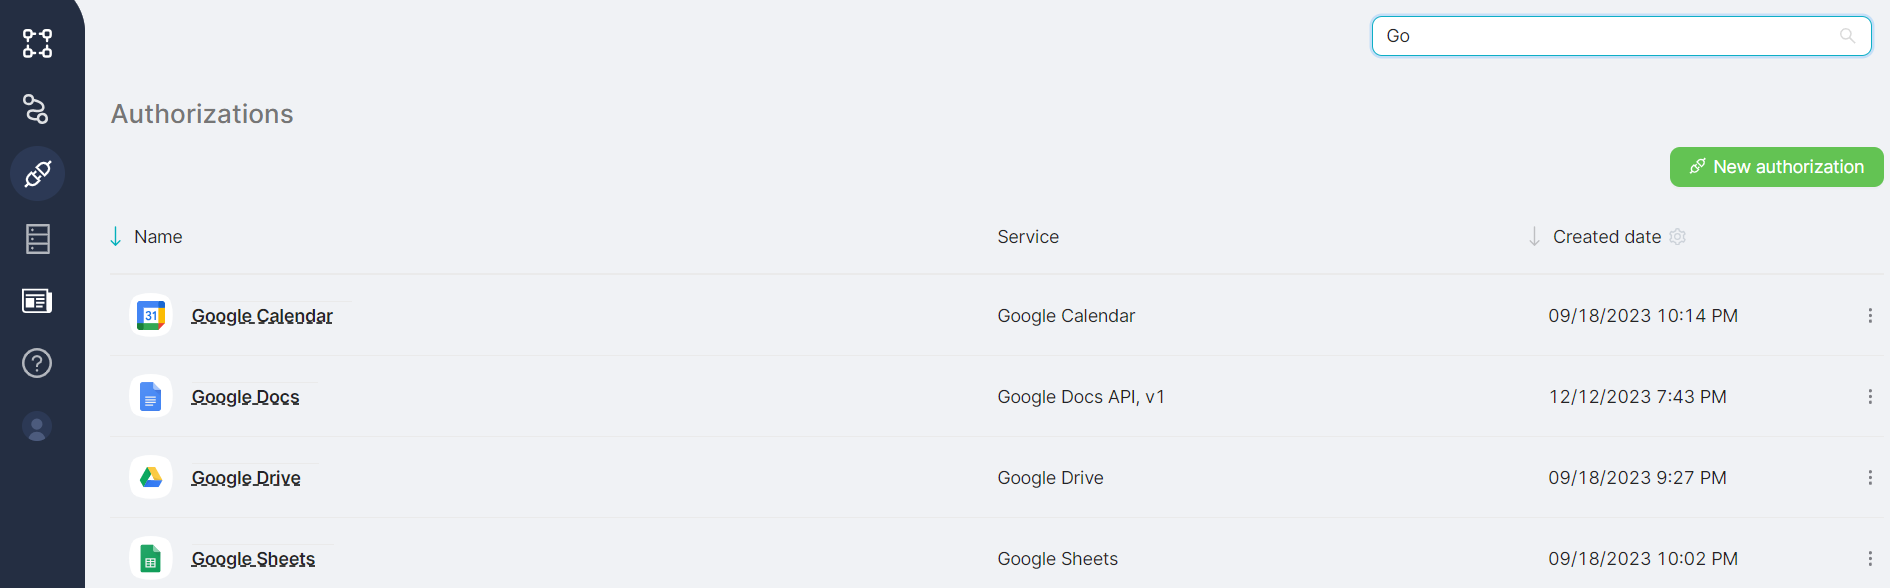Click the Created date settings gear icon
Viewport: 1890px width, 588px height.
point(1678,237)
